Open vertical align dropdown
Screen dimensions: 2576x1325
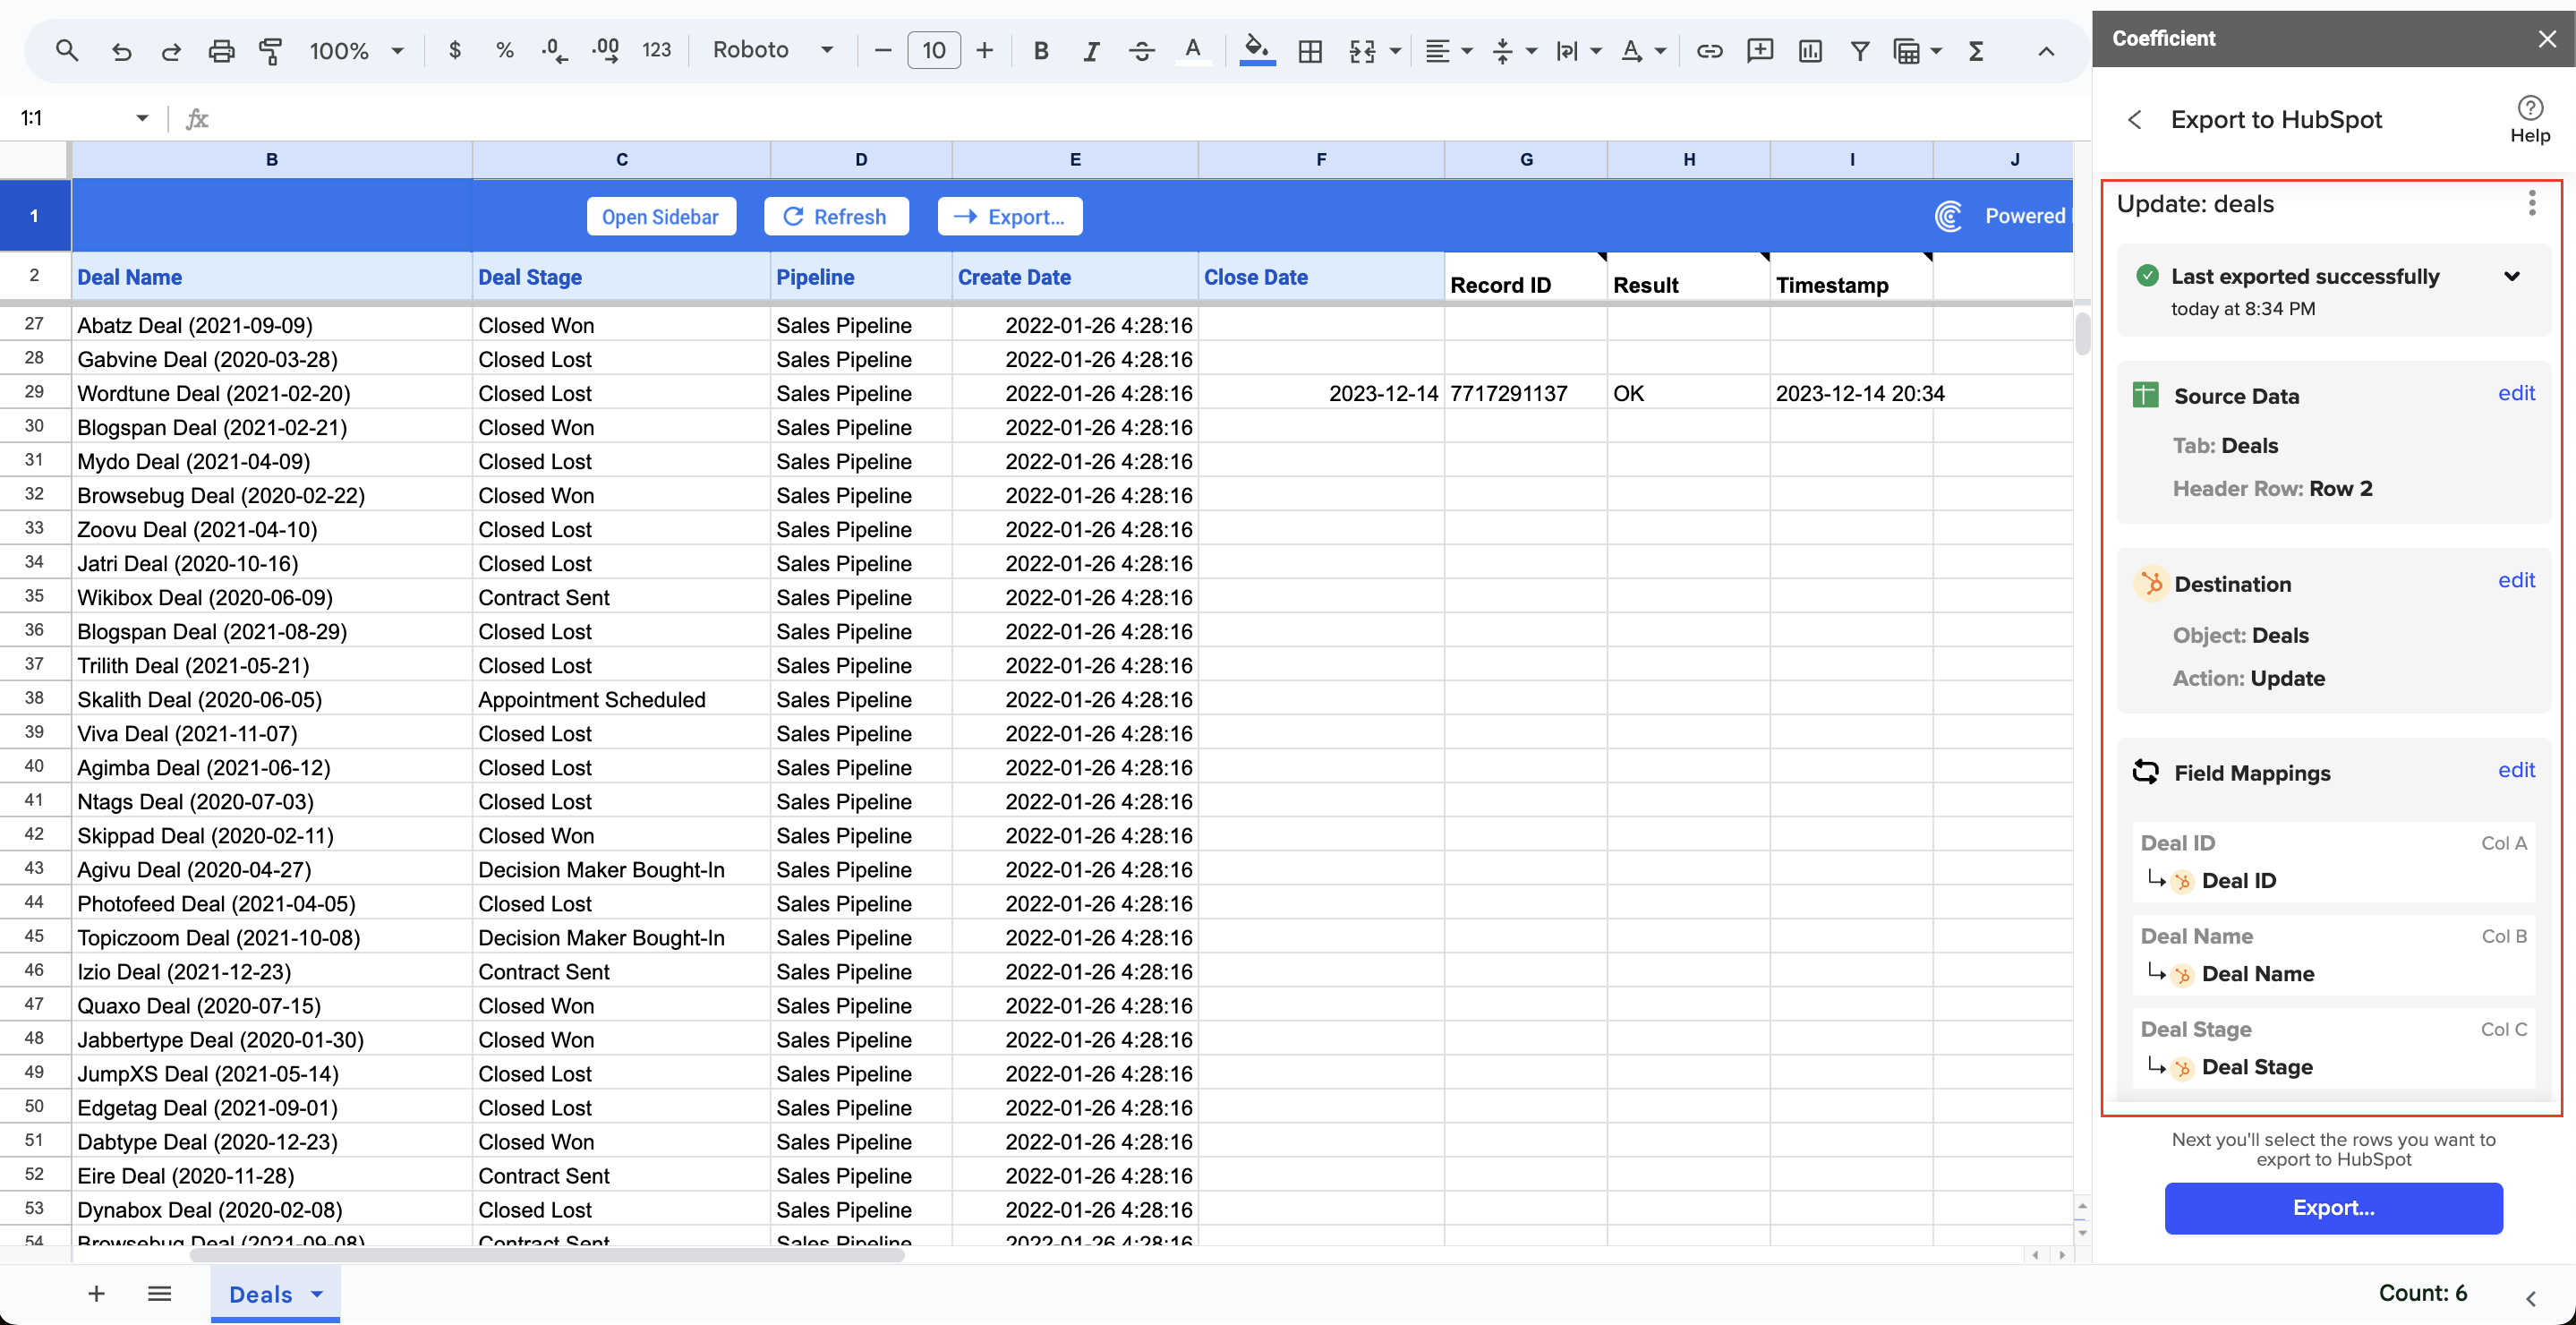[x=1514, y=50]
